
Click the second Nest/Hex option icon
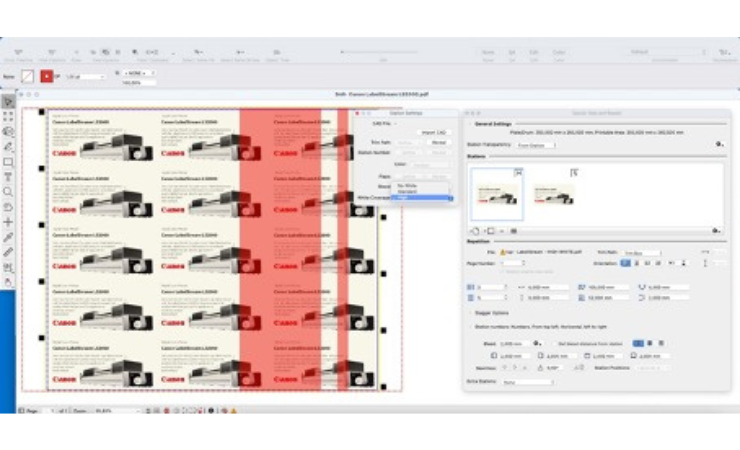[515, 367]
